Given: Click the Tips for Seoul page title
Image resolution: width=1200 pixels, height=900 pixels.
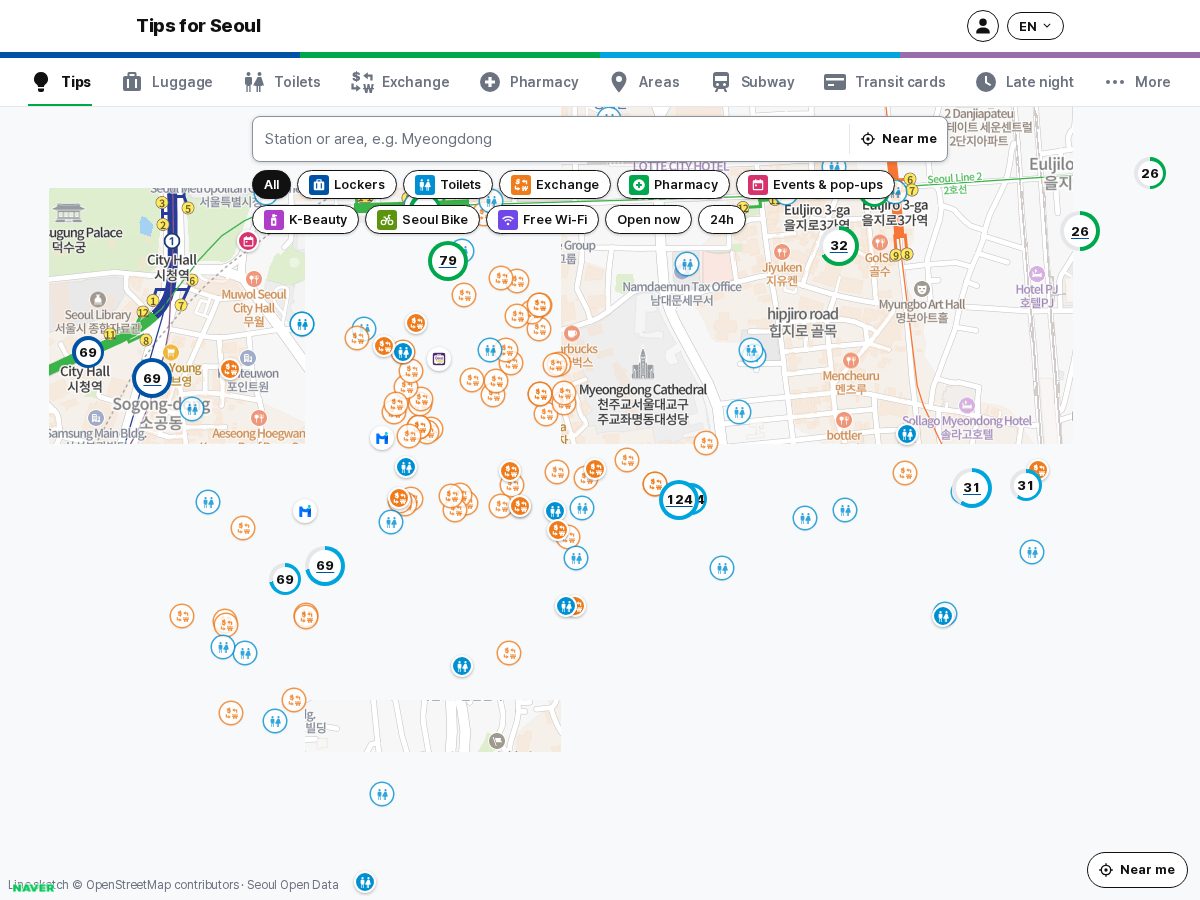Looking at the screenshot, I should [x=198, y=26].
